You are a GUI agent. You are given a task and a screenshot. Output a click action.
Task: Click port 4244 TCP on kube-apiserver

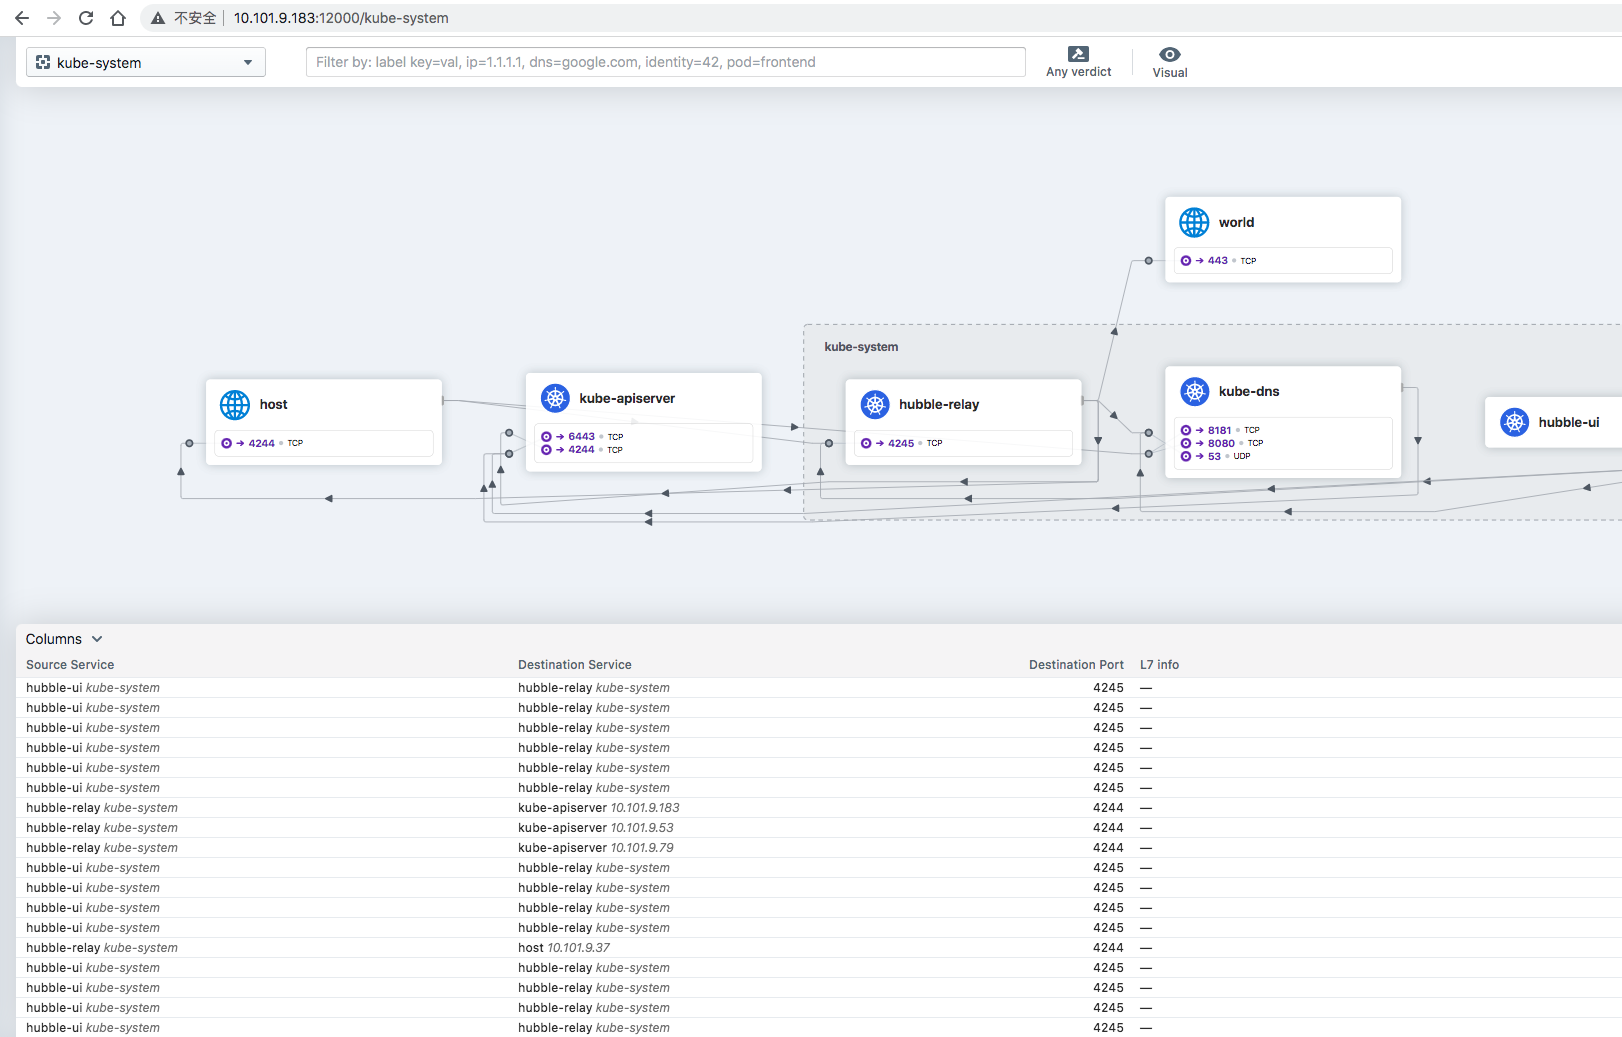coord(582,450)
